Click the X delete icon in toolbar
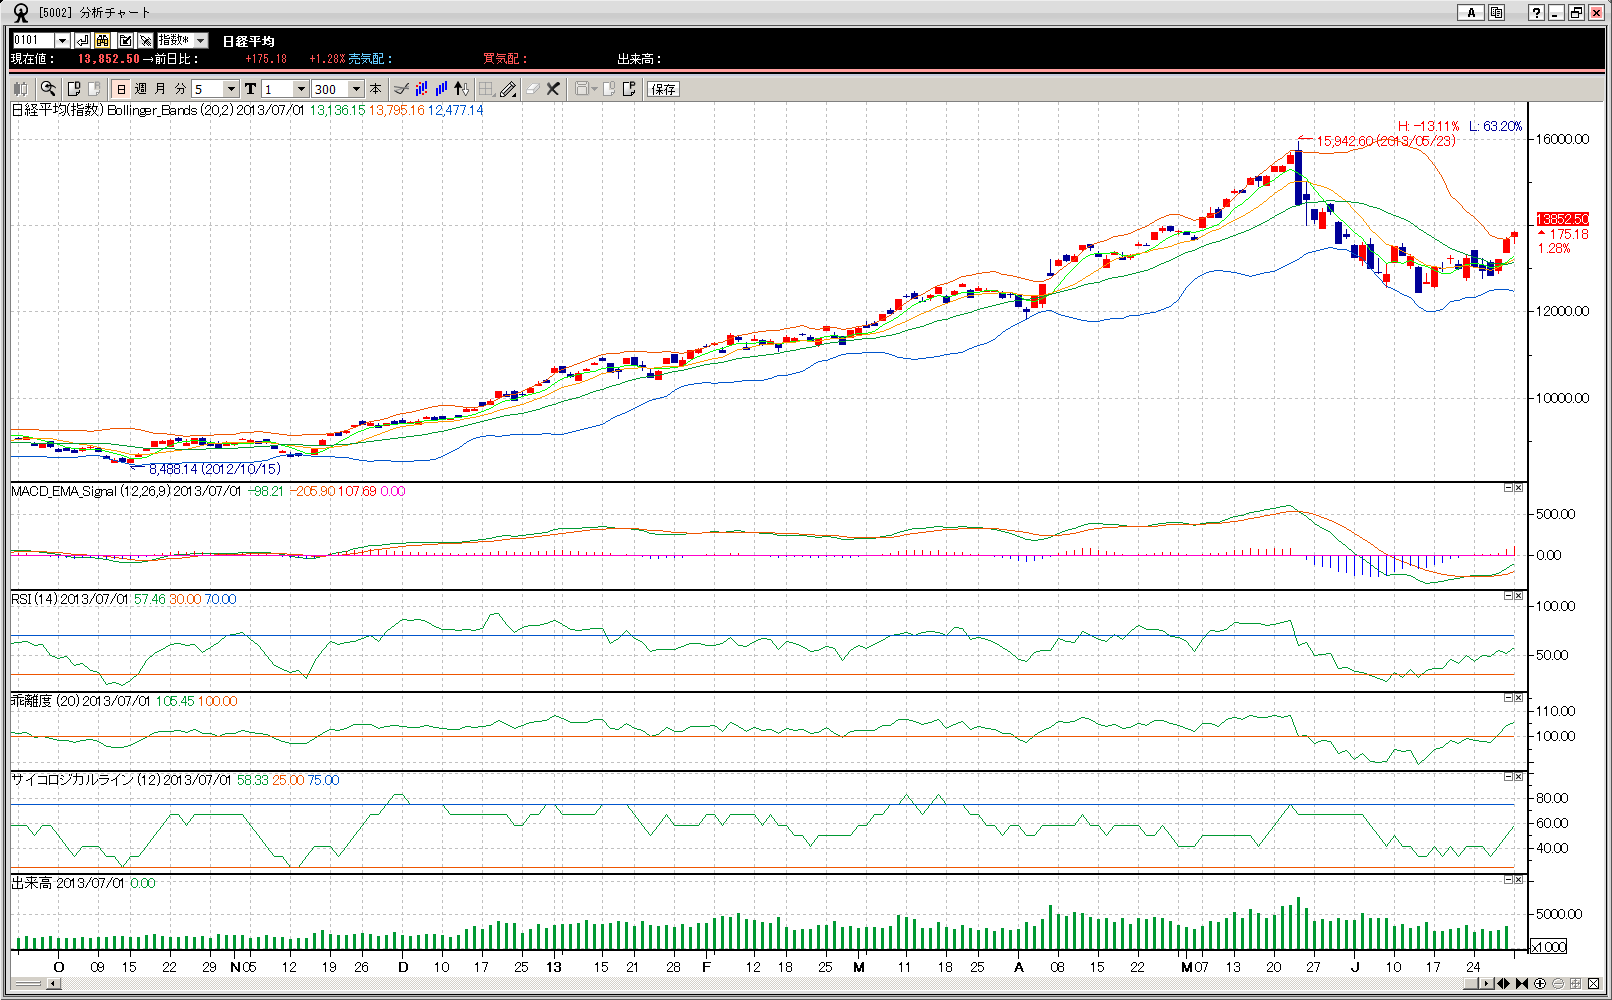1612x1000 pixels. click(x=553, y=89)
